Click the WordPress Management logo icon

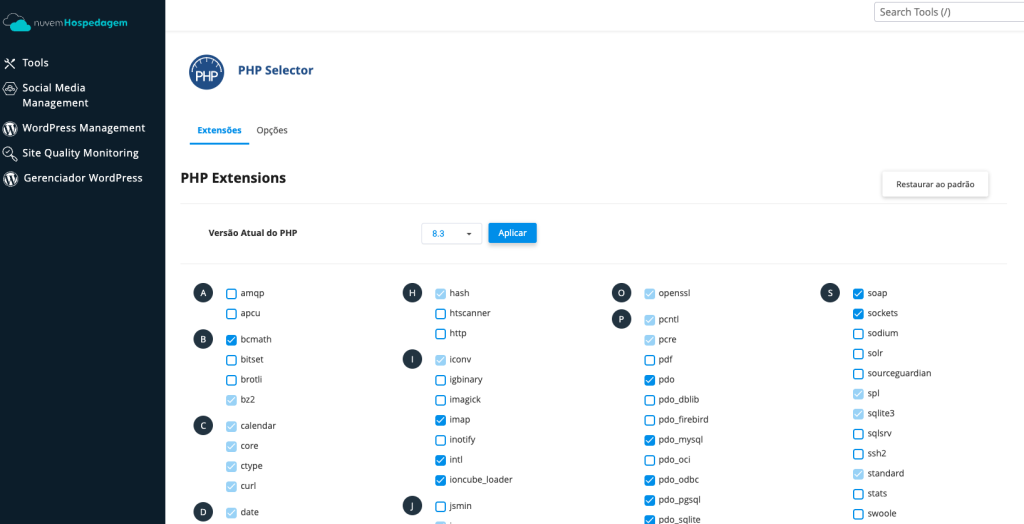pos(11,129)
